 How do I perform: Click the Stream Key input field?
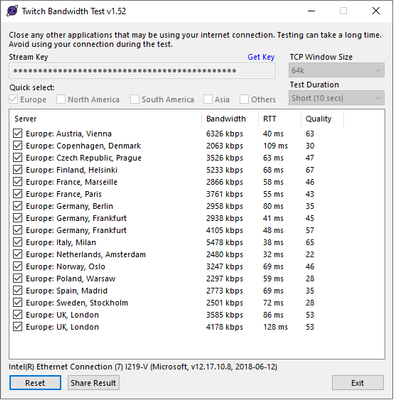coord(142,71)
